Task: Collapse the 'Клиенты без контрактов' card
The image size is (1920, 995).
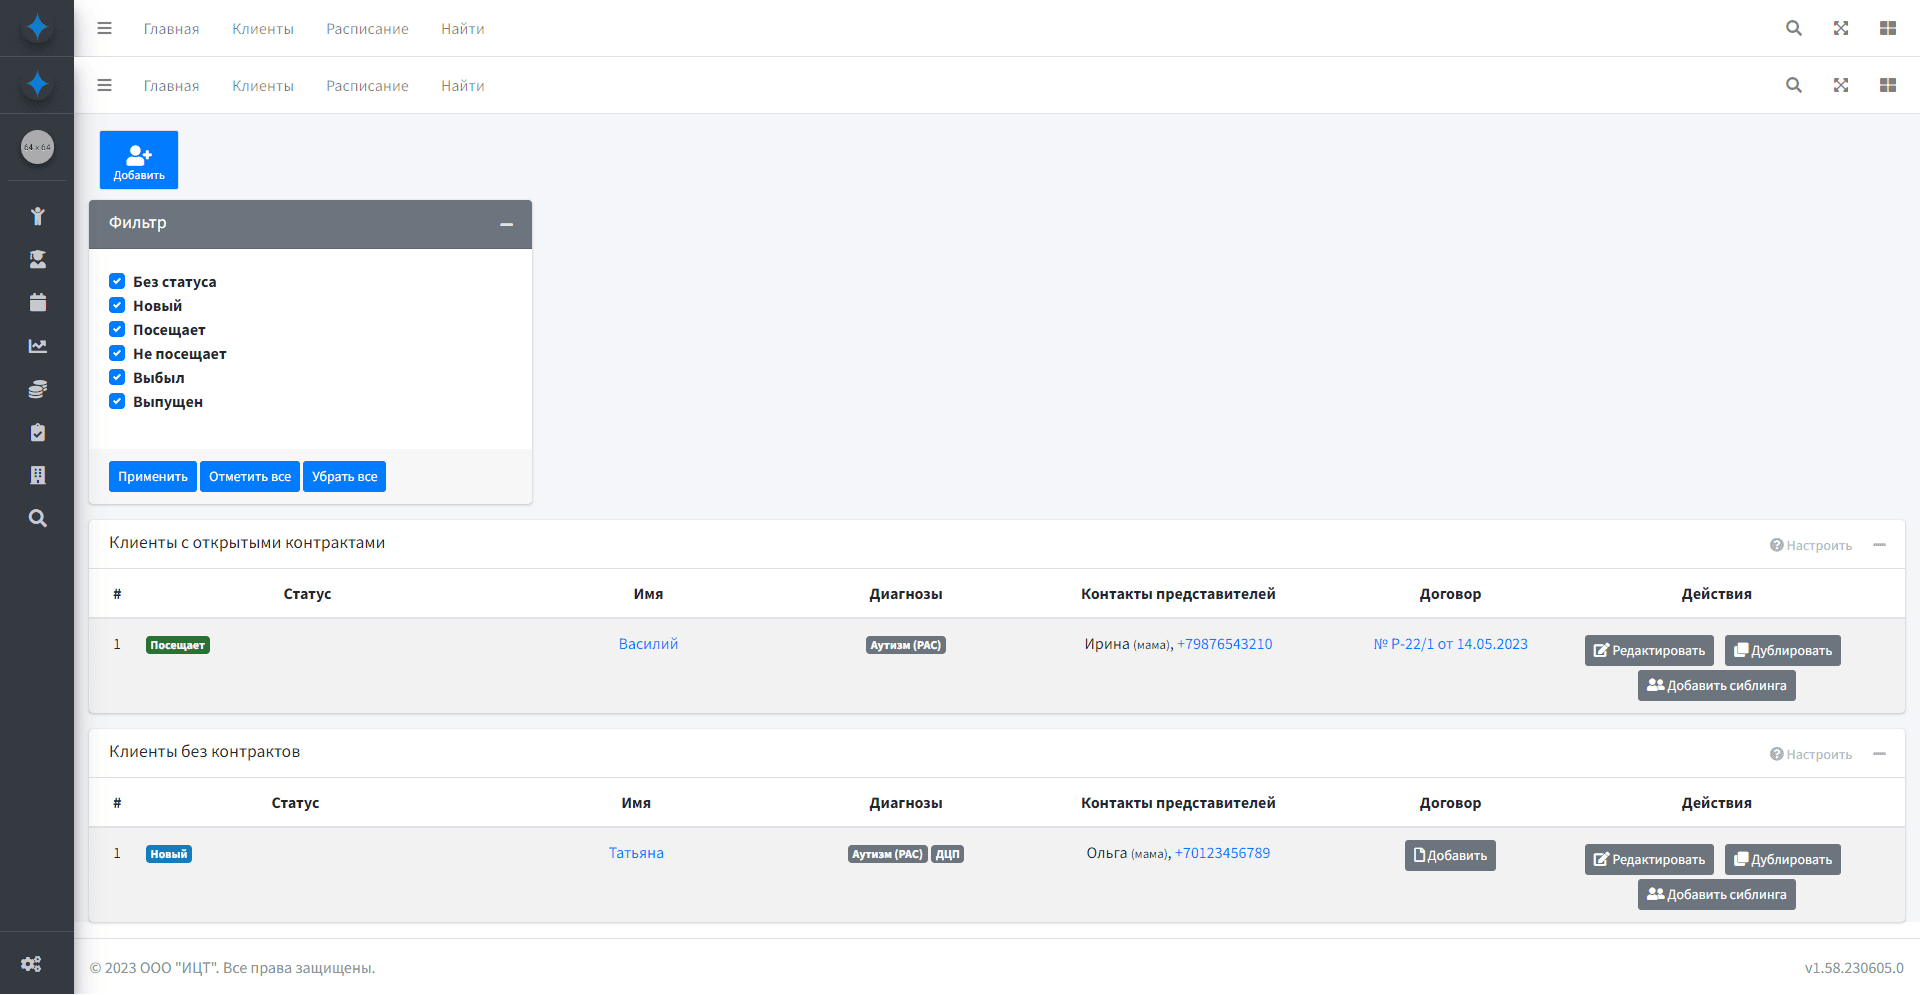Action: (x=1879, y=754)
